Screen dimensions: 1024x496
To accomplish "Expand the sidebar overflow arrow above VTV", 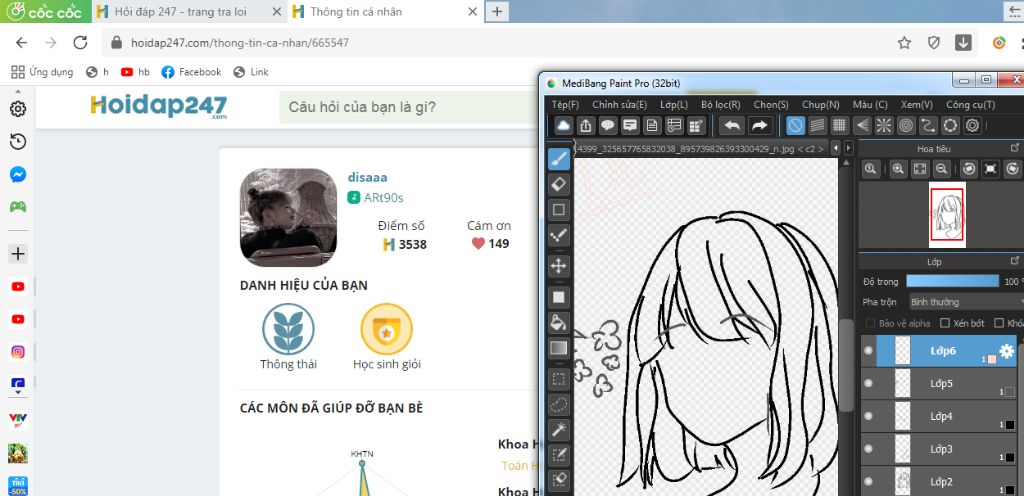I will click(18, 394).
